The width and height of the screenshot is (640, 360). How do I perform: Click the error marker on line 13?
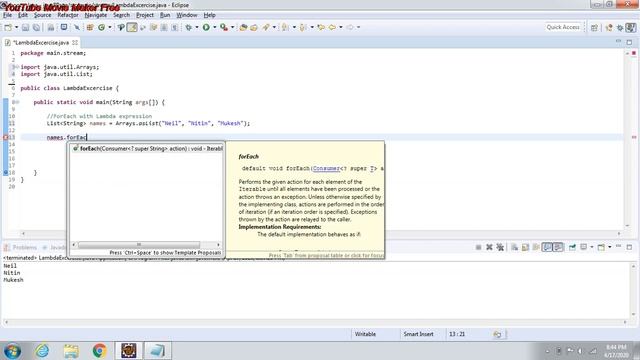pyautogui.click(x=5, y=138)
